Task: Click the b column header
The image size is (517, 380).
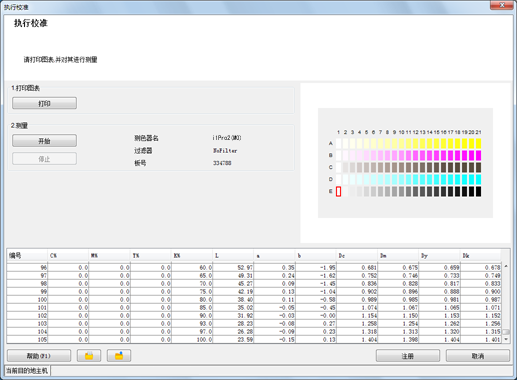Action: pyautogui.click(x=316, y=256)
